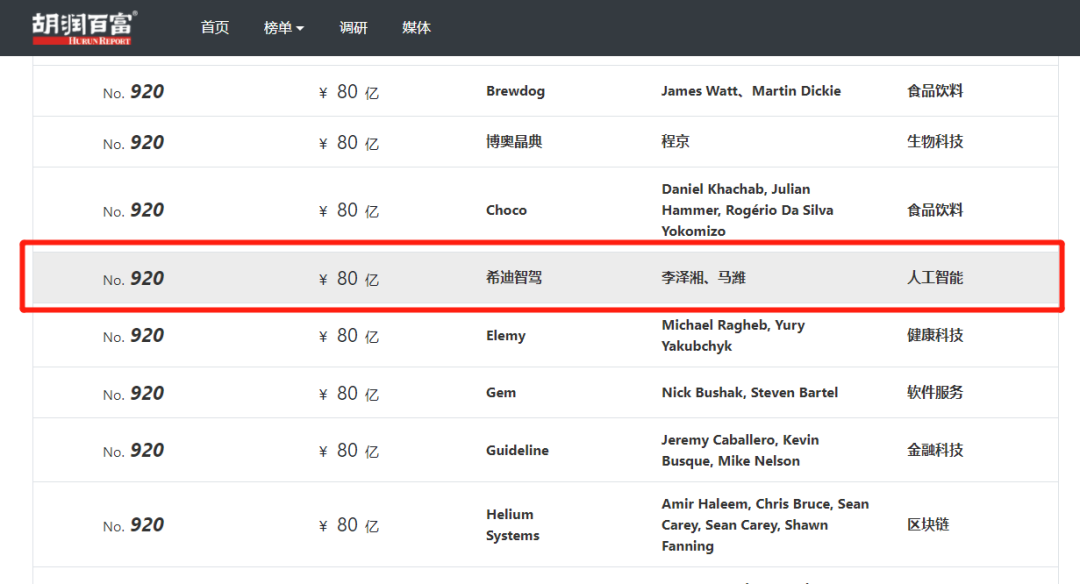The height and width of the screenshot is (584, 1080).
Task: Click No. 920 rank in 希迪智驾 row
Action: pyautogui.click(x=133, y=278)
